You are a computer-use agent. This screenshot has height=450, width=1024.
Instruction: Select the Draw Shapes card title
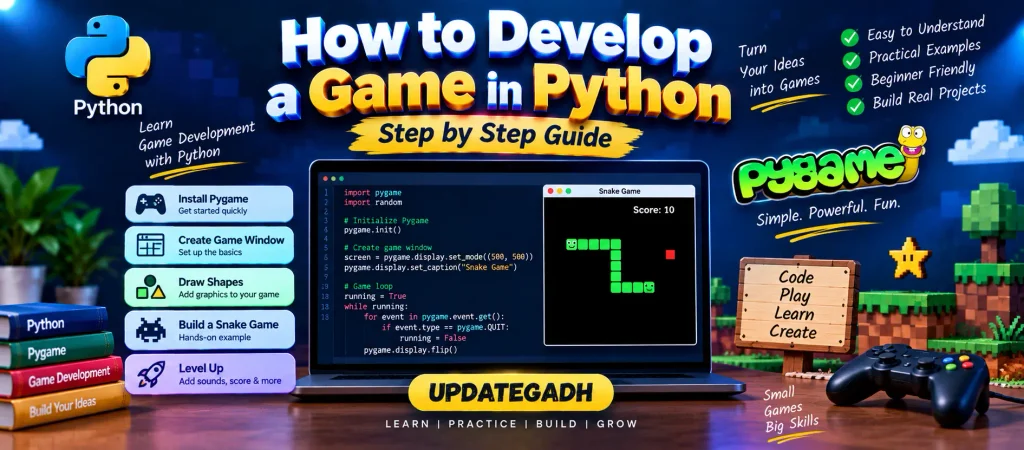[210, 282]
